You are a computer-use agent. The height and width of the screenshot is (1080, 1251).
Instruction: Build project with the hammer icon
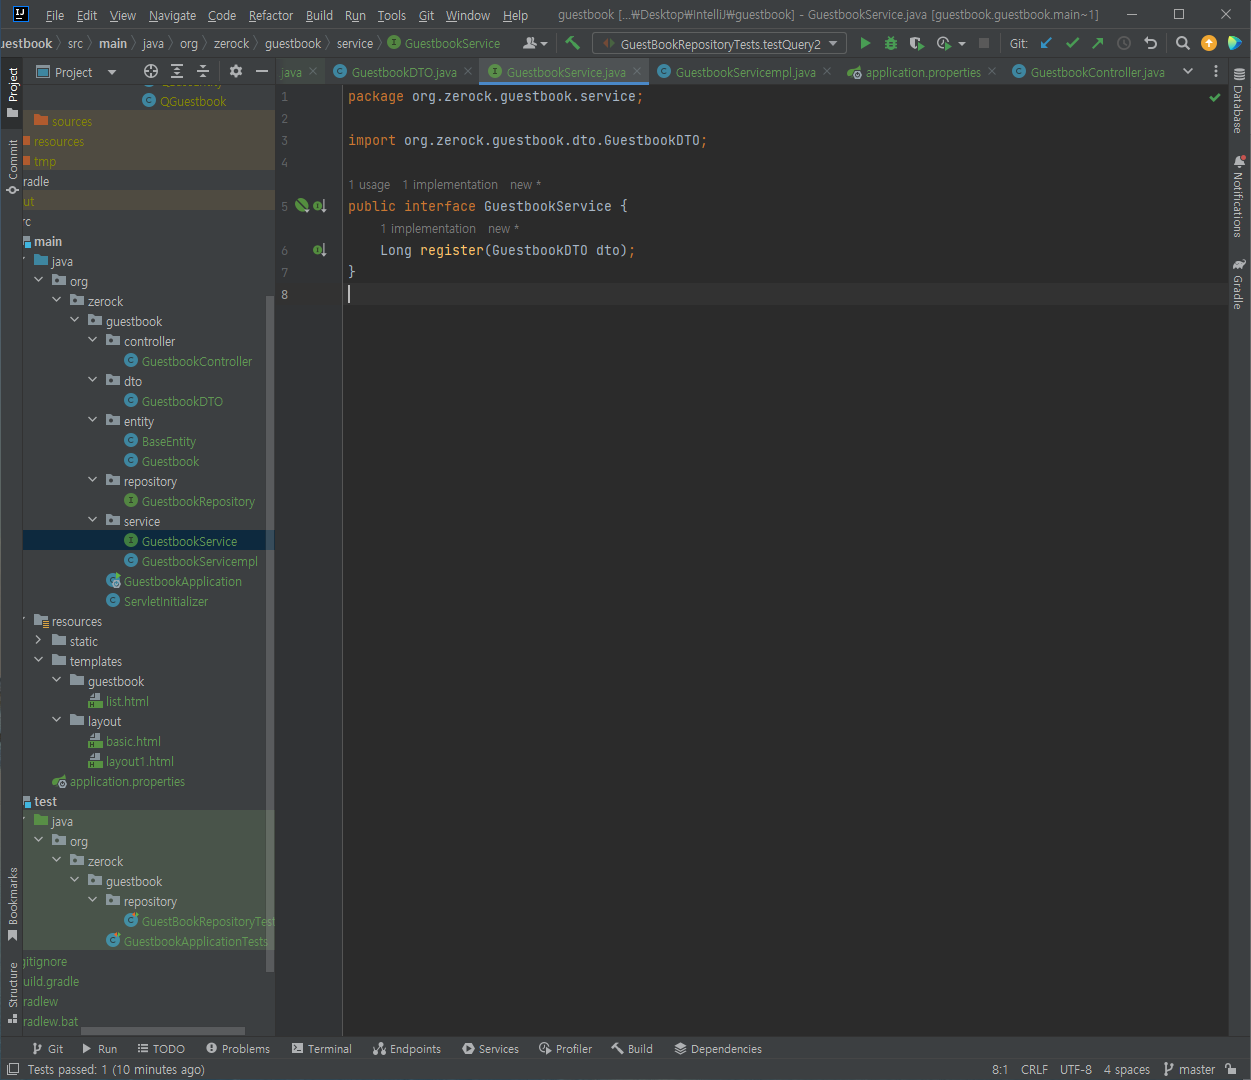[572, 43]
